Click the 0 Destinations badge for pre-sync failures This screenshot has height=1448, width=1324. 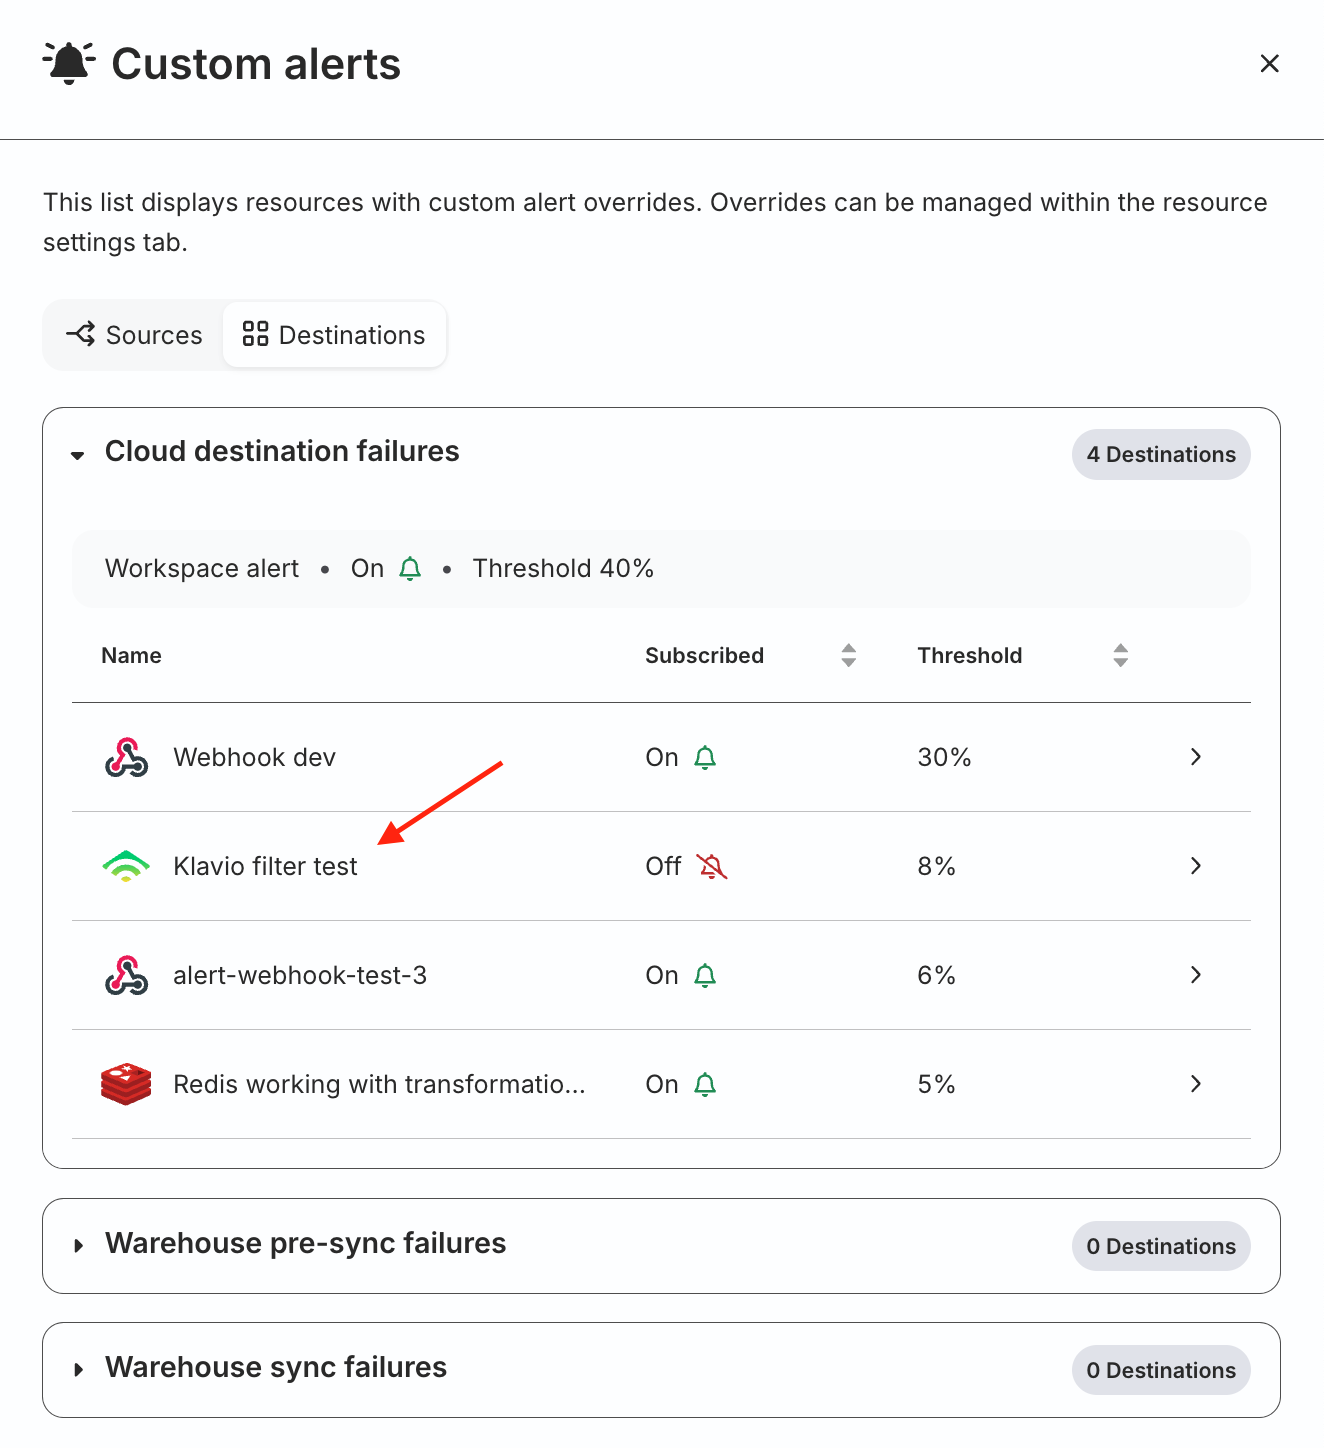point(1161,1247)
